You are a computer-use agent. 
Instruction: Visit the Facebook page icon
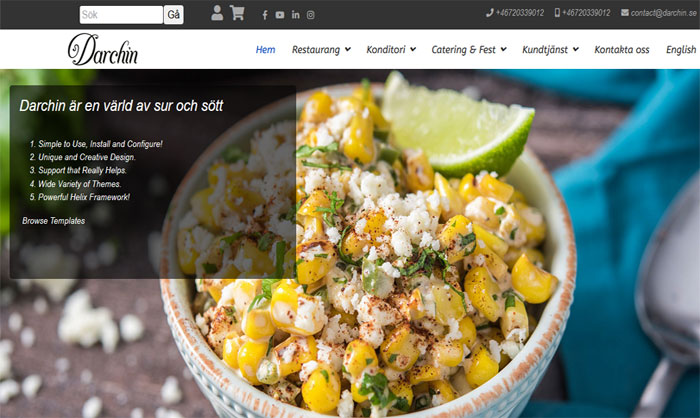(x=265, y=15)
